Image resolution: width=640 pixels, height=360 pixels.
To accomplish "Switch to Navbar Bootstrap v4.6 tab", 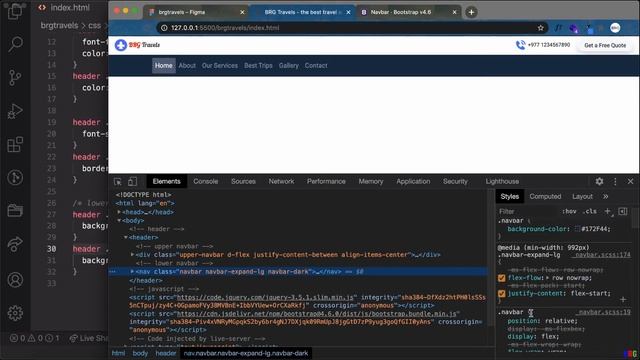I will (x=409, y=12).
